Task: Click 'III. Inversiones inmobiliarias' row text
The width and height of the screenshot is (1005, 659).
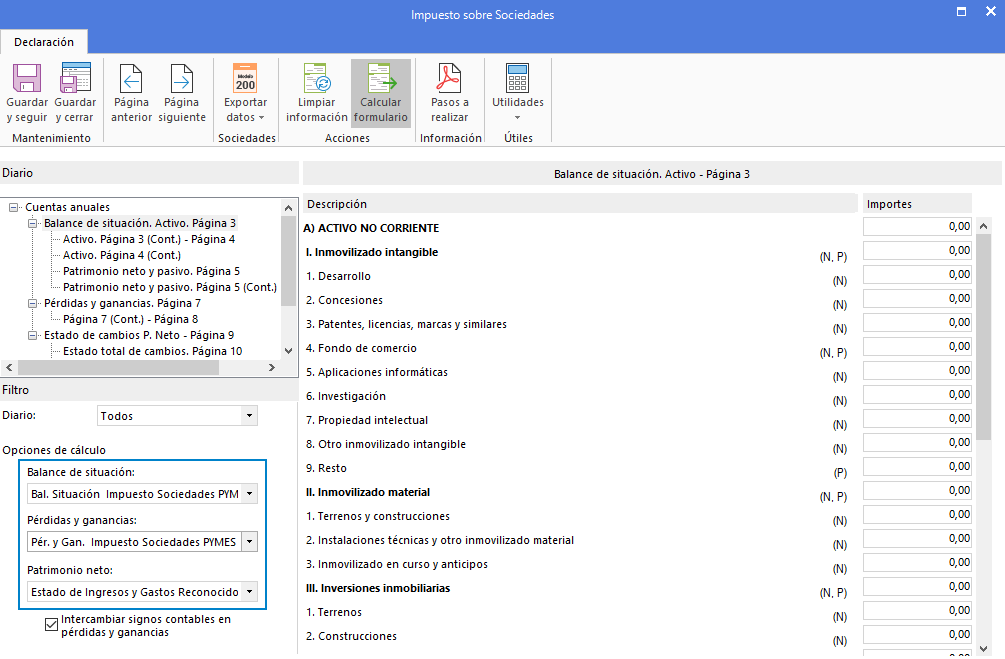Action: click(378, 588)
